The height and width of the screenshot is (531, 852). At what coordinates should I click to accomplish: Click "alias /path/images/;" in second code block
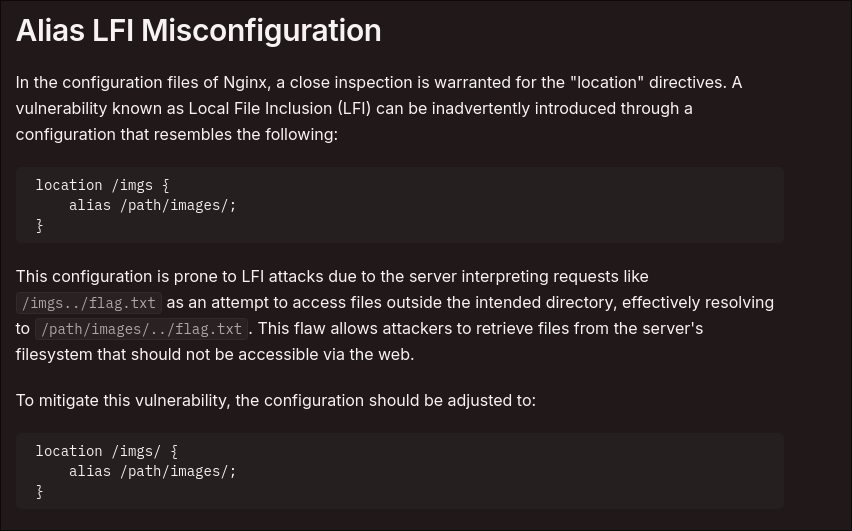coord(152,471)
